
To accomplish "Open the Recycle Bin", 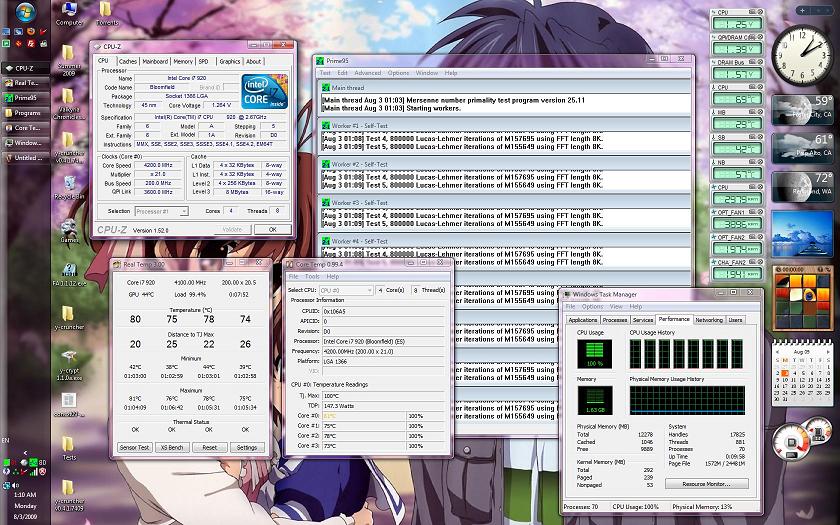I will pos(69,188).
